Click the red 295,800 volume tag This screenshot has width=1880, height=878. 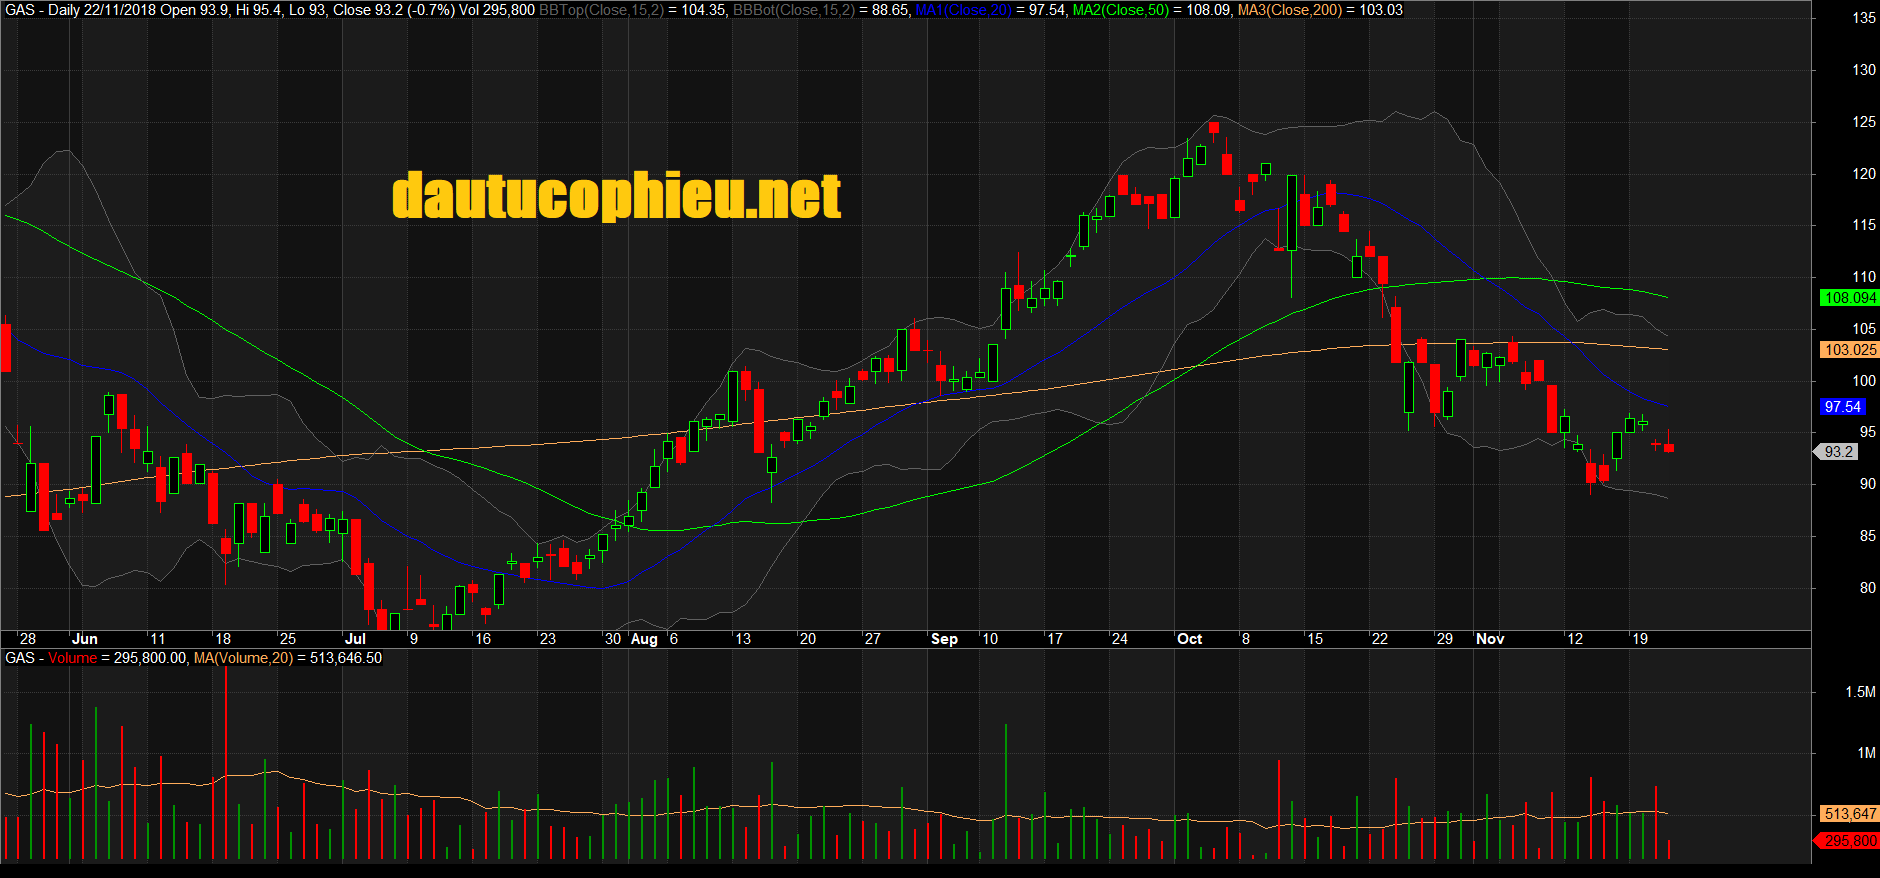pyautogui.click(x=1848, y=841)
